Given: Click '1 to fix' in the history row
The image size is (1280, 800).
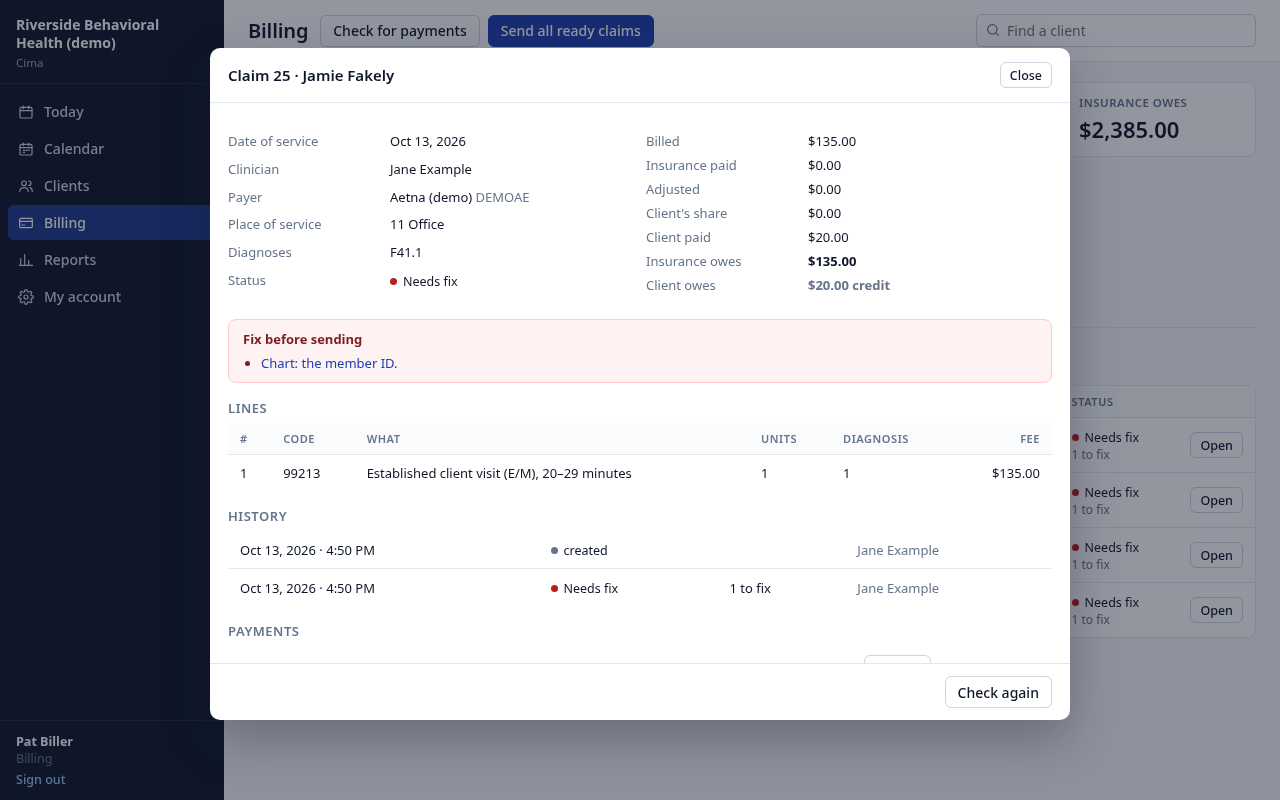Looking at the screenshot, I should tap(750, 589).
